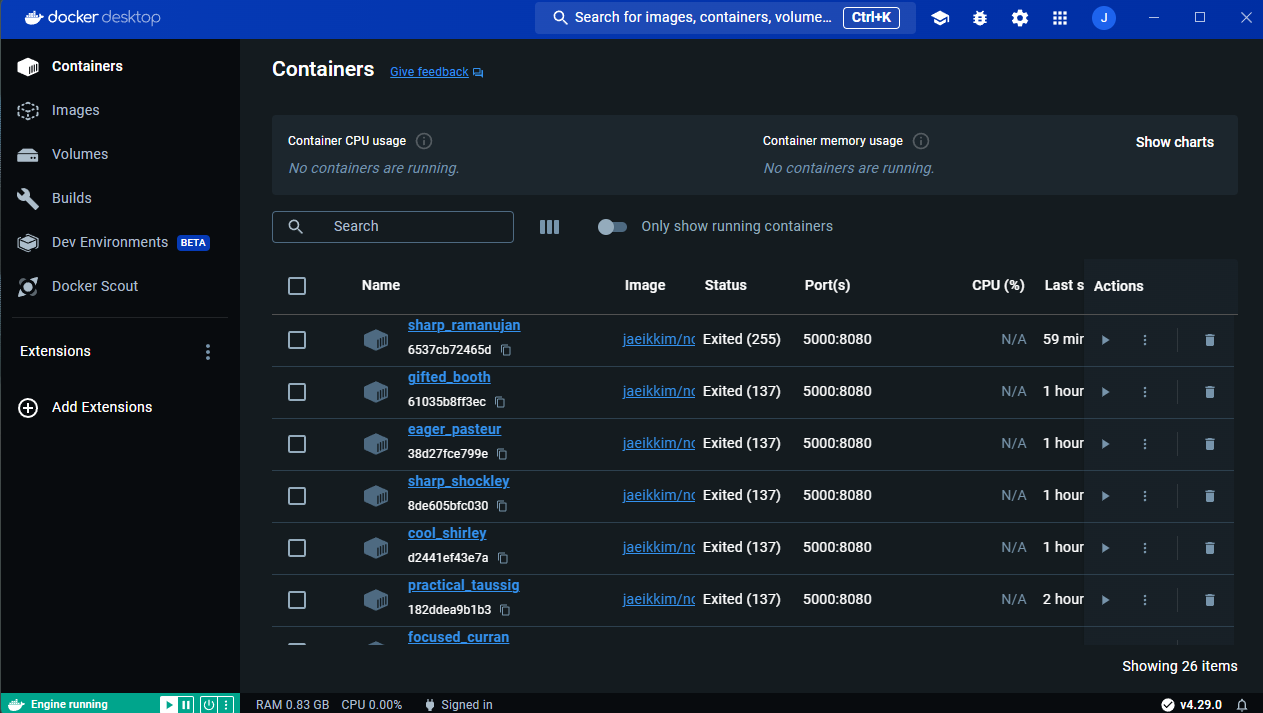
Task: Copy container ID 182ddea9b1b3
Action: tap(505, 610)
